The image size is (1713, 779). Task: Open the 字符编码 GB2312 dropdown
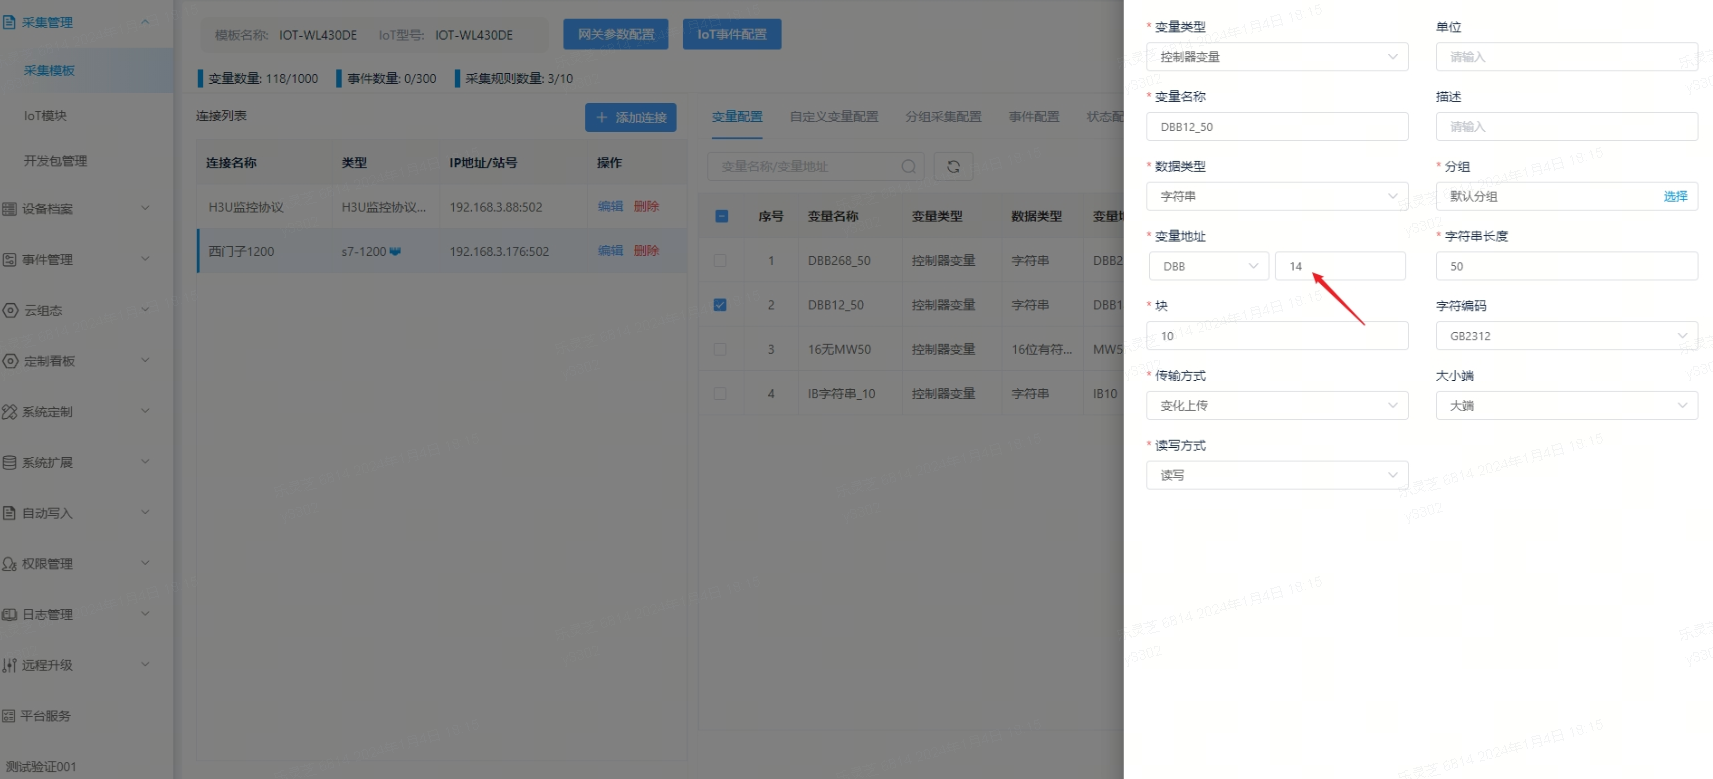[1566, 336]
